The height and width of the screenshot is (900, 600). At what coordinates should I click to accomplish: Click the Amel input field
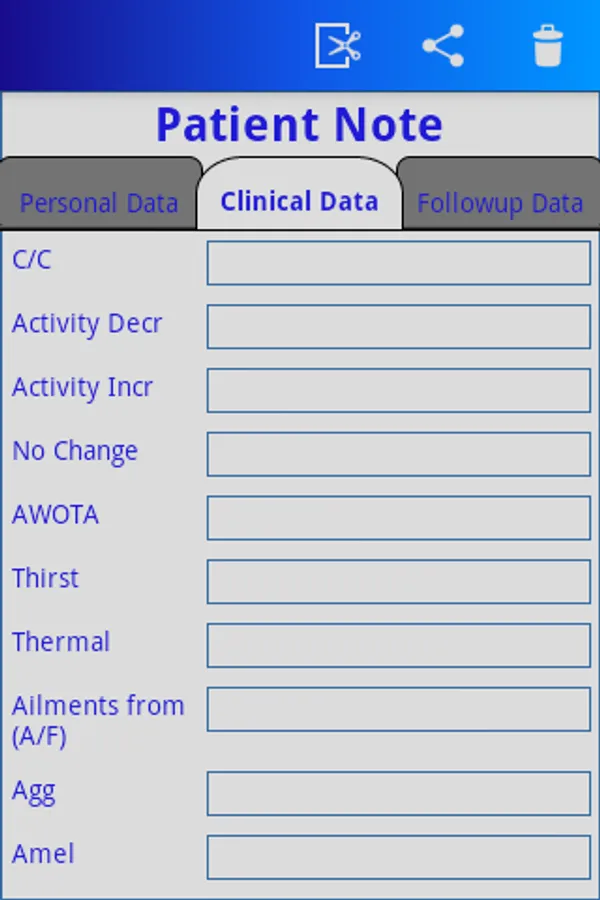(398, 857)
